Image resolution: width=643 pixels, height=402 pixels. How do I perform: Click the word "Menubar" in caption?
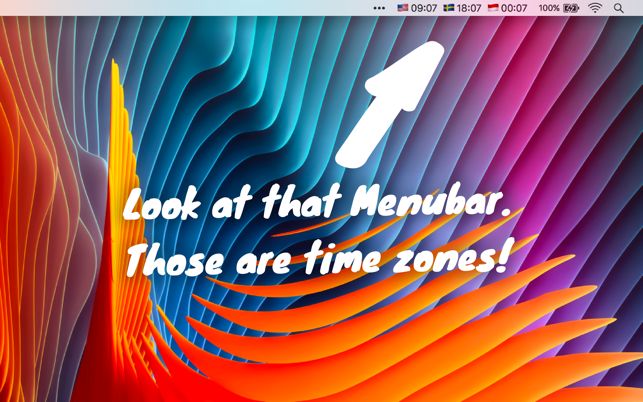point(425,202)
